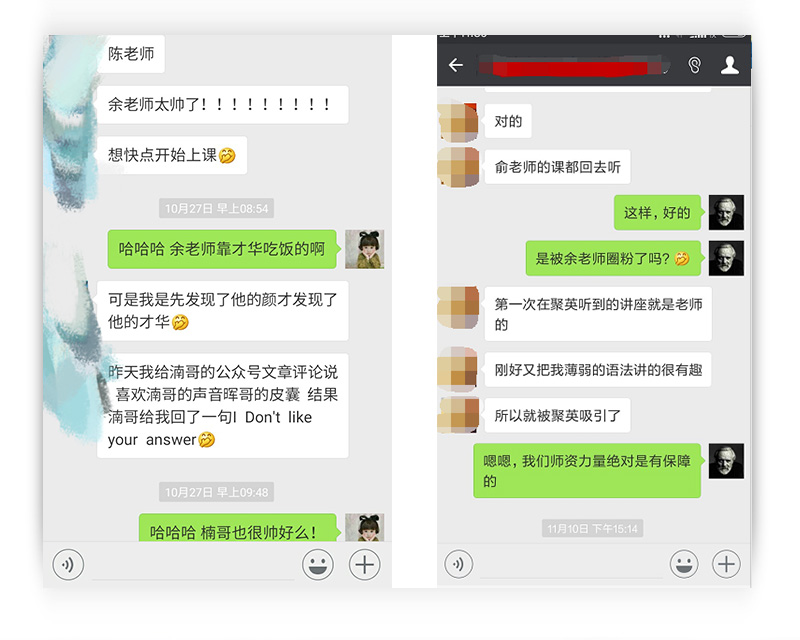The width and height of the screenshot is (800, 640).
Task: Open emoji picker in right chat
Action: tap(684, 564)
